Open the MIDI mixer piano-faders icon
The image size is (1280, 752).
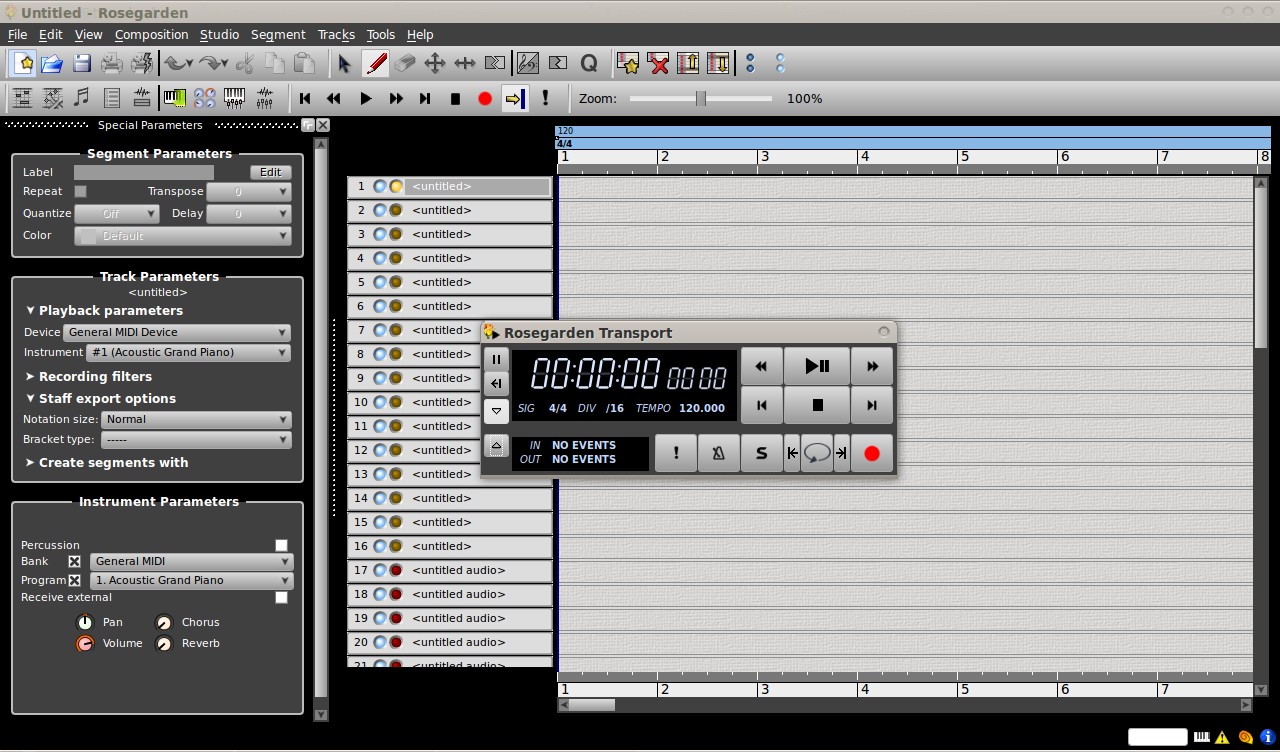(235, 98)
